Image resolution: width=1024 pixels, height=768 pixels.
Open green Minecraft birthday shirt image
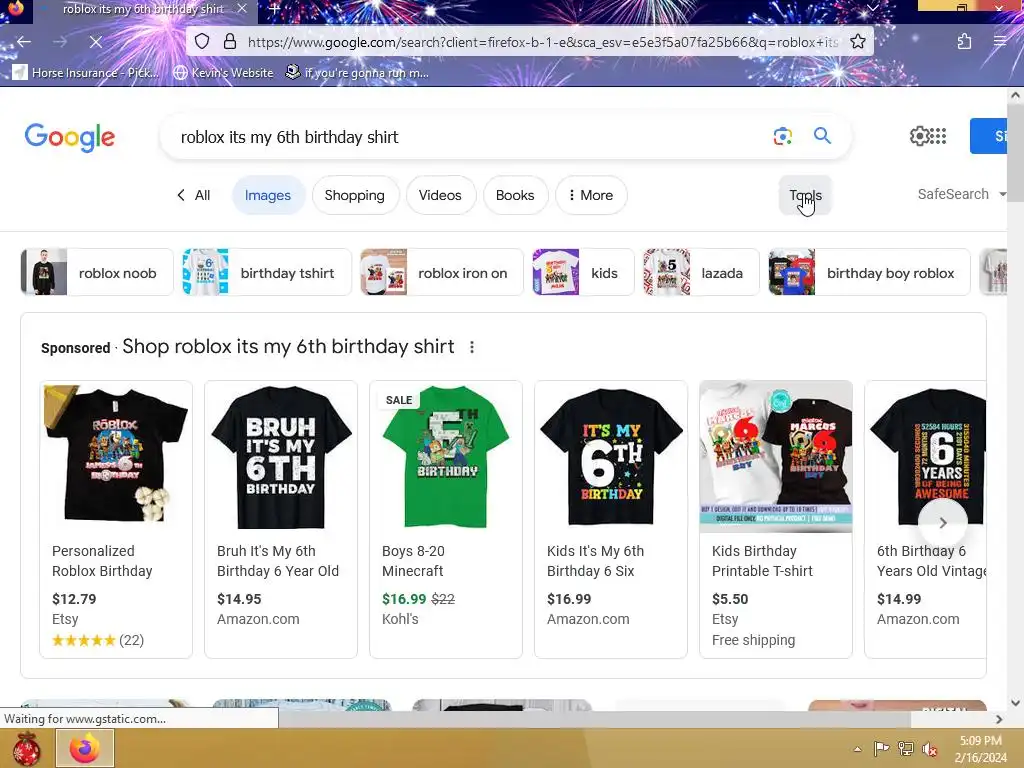click(x=446, y=456)
